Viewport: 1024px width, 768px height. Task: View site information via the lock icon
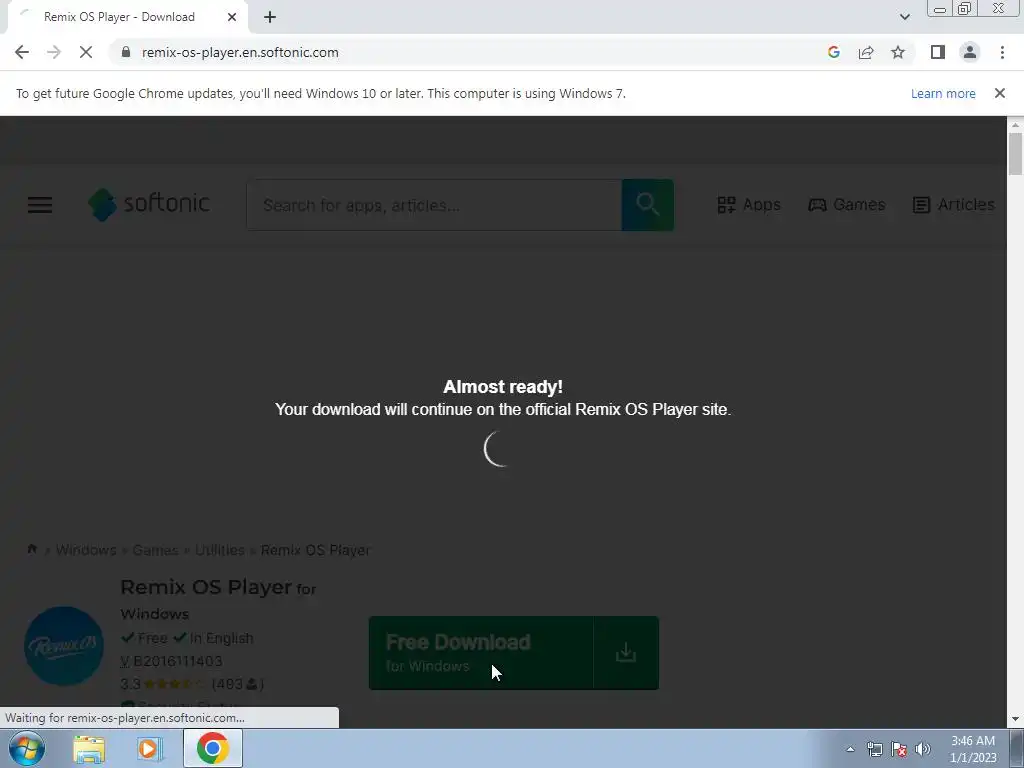pos(126,52)
